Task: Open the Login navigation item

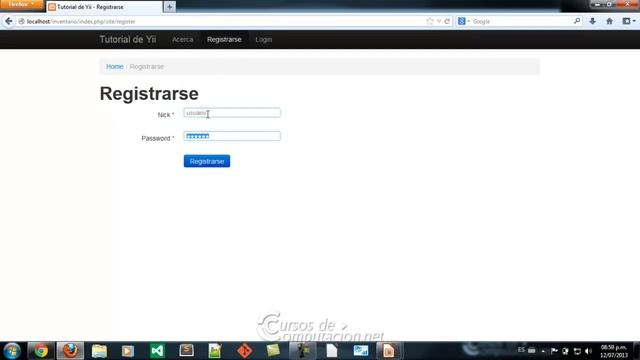Action: tap(264, 40)
